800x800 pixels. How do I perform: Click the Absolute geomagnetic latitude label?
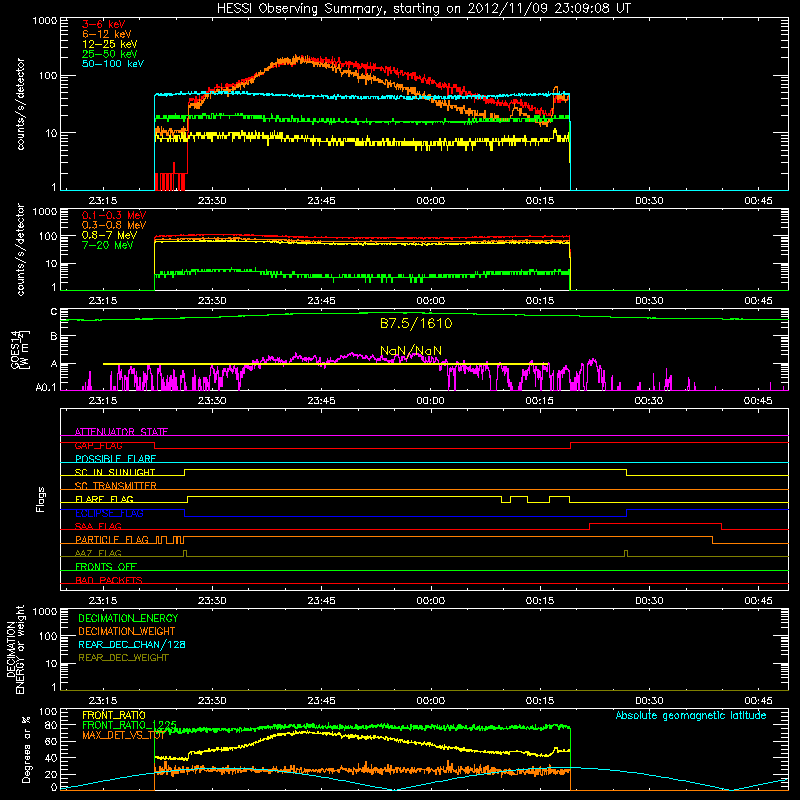click(x=691, y=715)
